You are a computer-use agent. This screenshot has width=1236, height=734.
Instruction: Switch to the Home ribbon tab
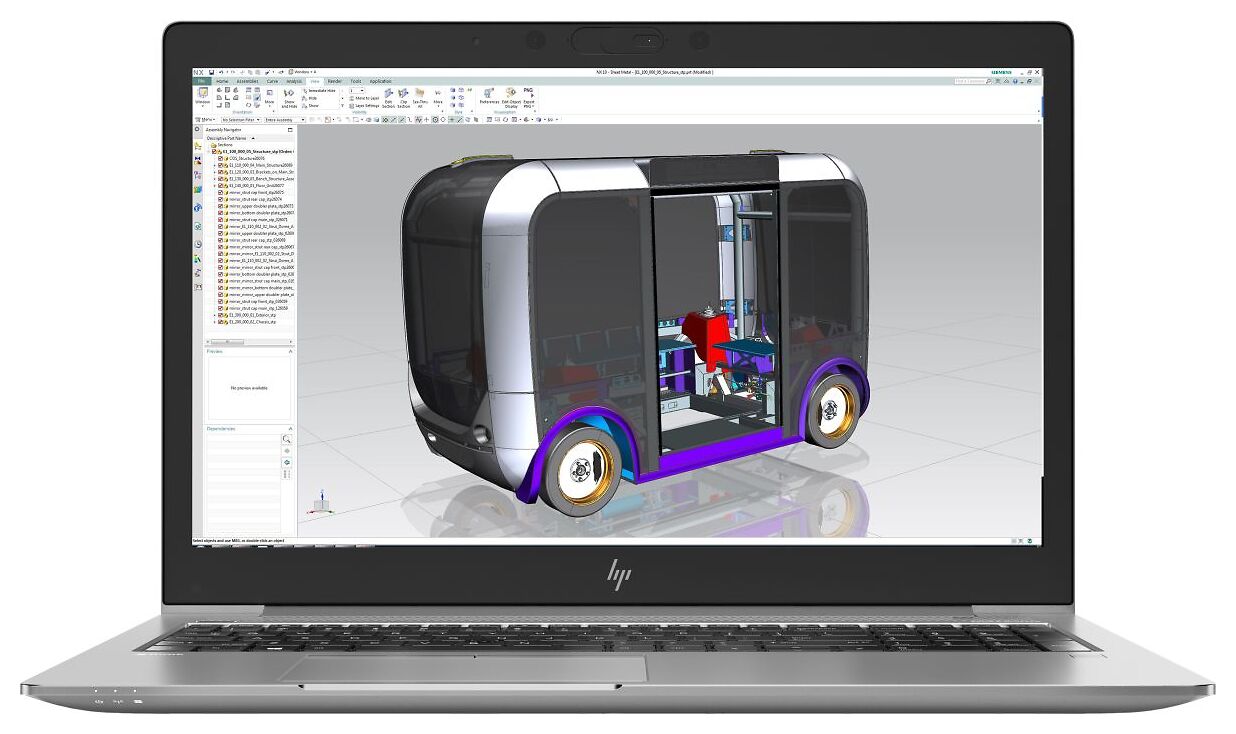222,81
